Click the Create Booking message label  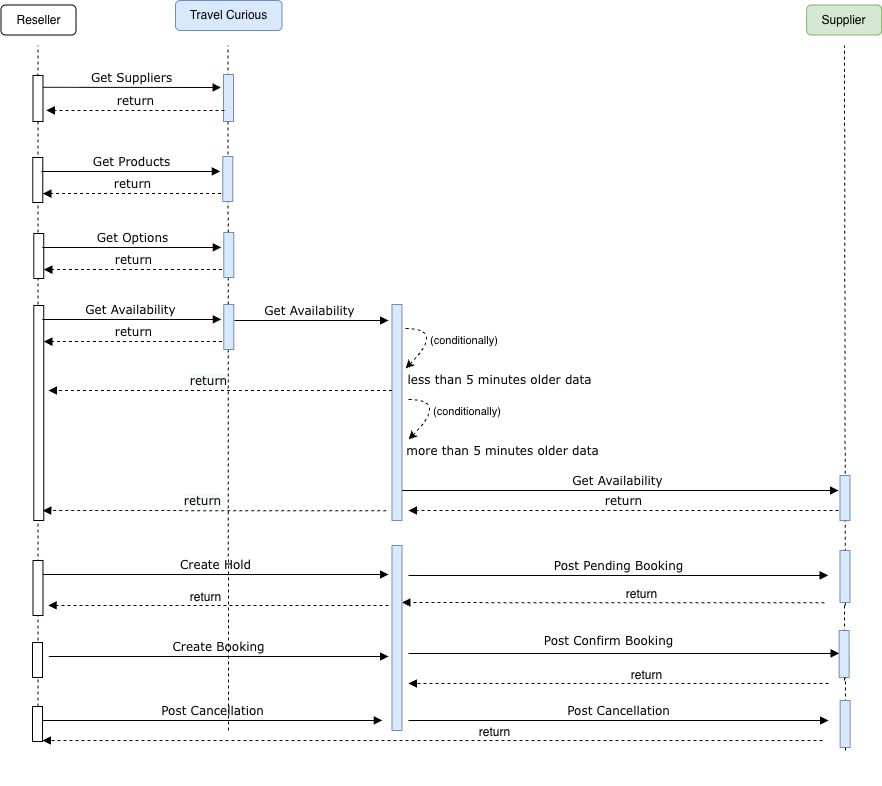[x=218, y=647]
